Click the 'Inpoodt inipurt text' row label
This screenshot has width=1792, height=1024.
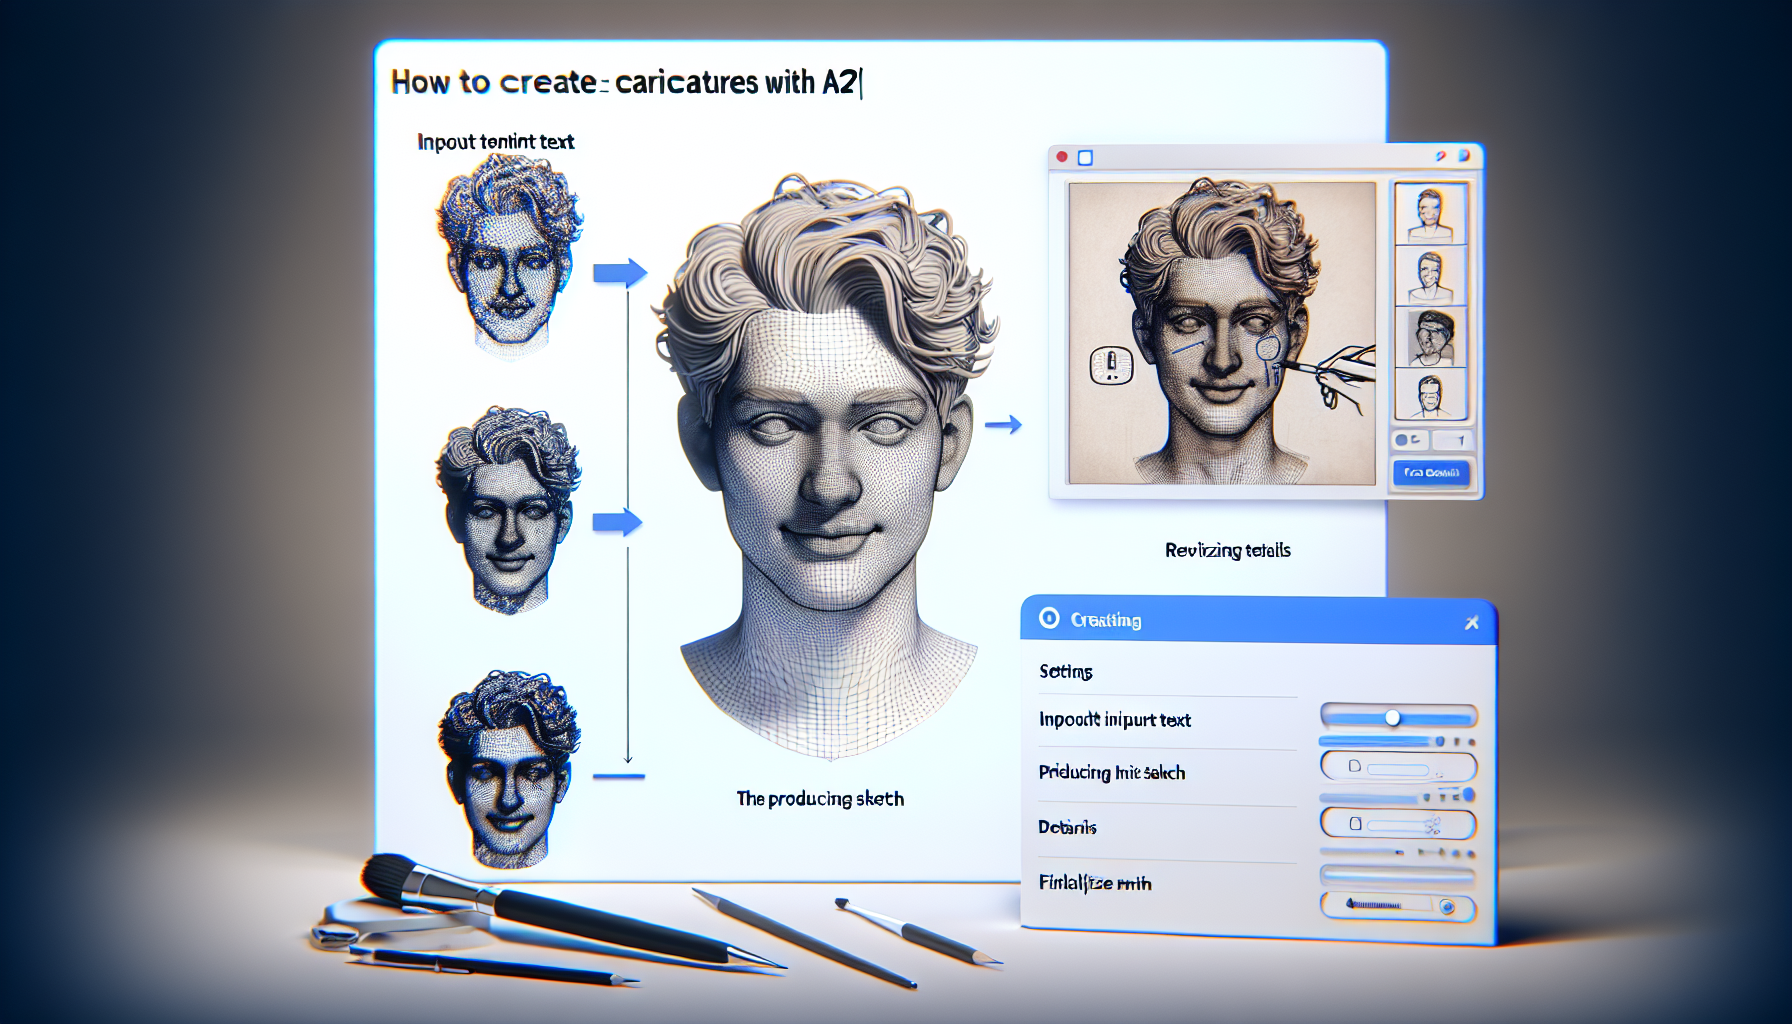pyautogui.click(x=1115, y=720)
